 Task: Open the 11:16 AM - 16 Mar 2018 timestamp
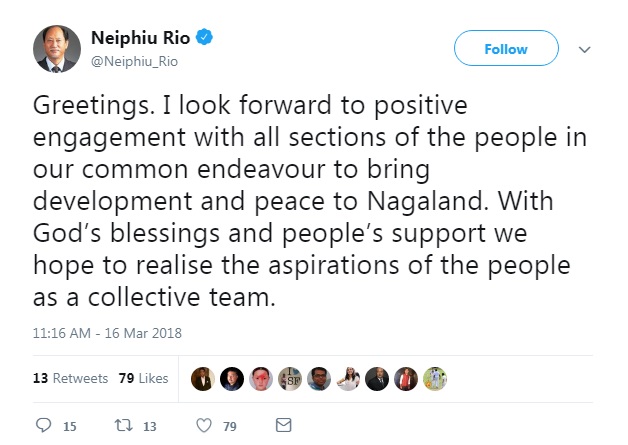click(107, 333)
